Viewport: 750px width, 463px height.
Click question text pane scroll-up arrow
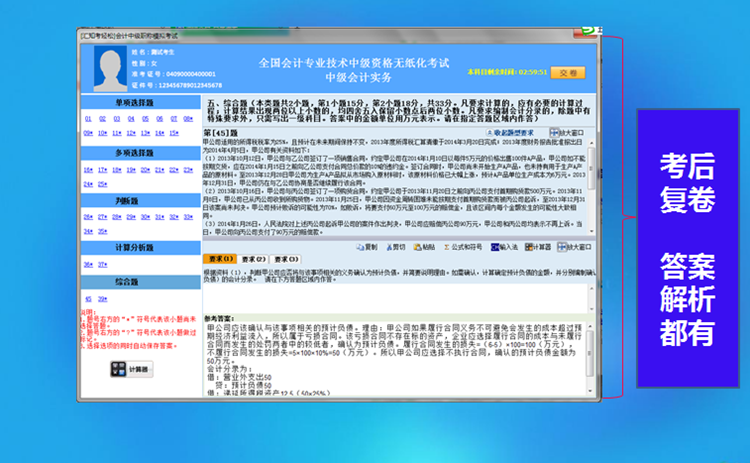click(x=592, y=143)
